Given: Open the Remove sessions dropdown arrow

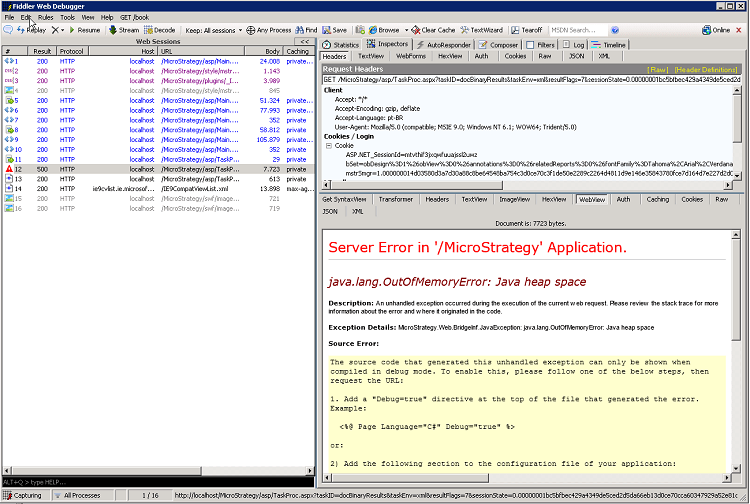Looking at the screenshot, I should pos(63,30).
